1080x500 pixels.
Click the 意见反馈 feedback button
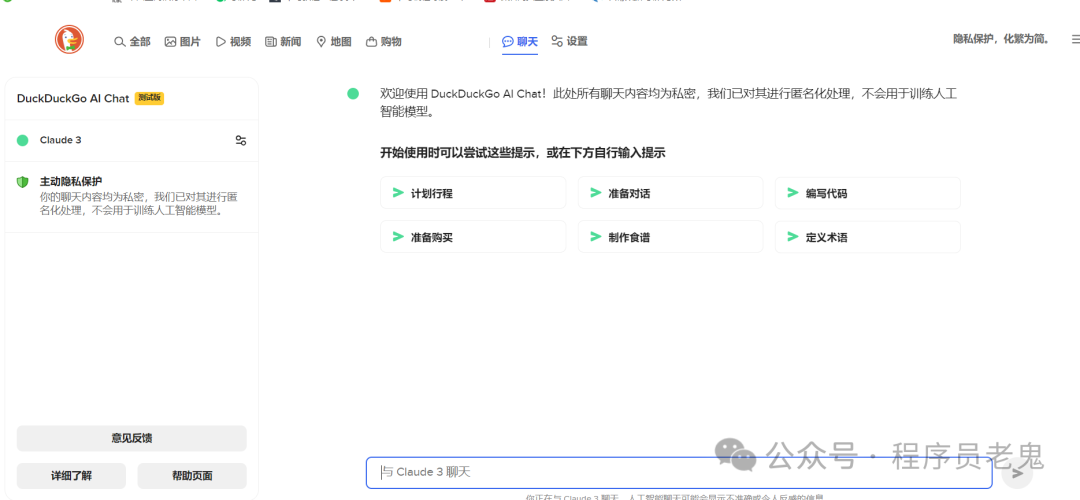(x=132, y=438)
